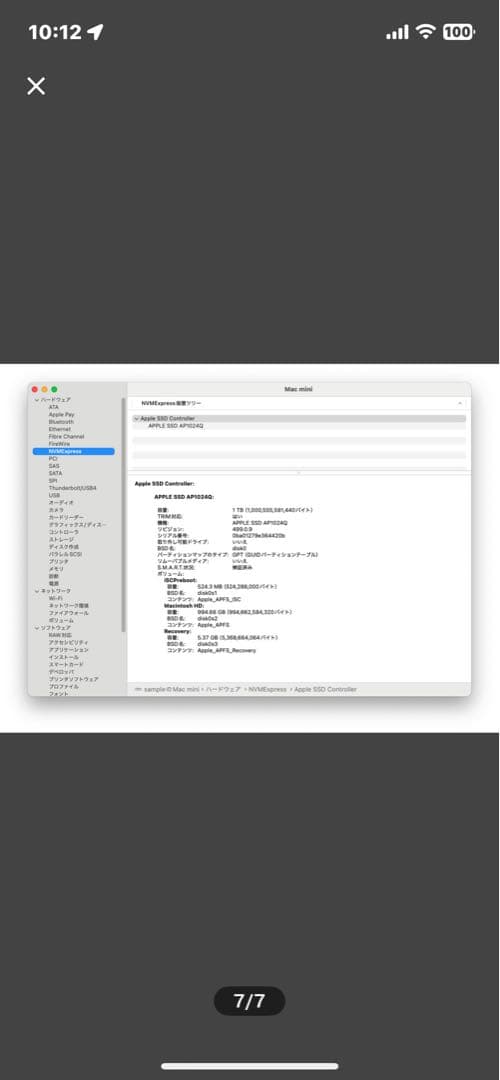Click the disk0s1 BSD name
The height and width of the screenshot is (1080, 500).
click(x=207, y=593)
